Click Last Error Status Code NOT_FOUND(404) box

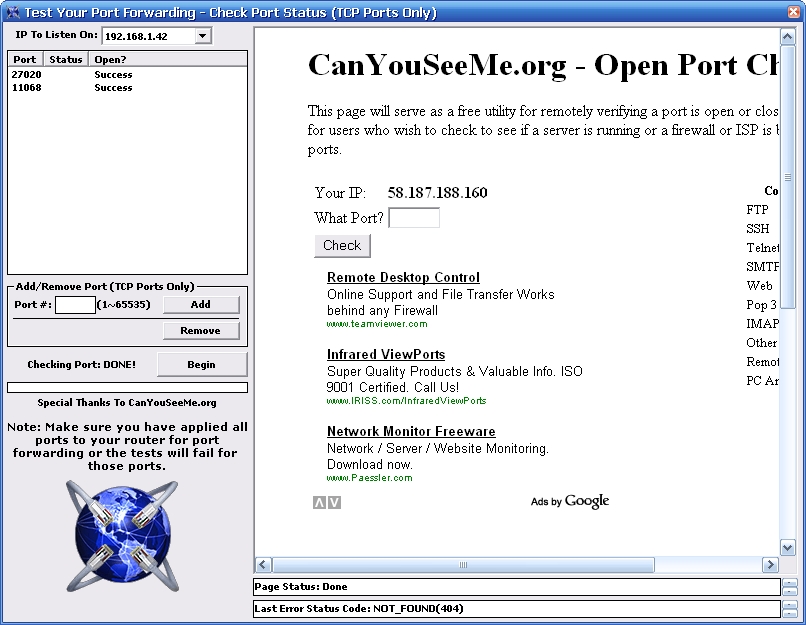(x=517, y=609)
